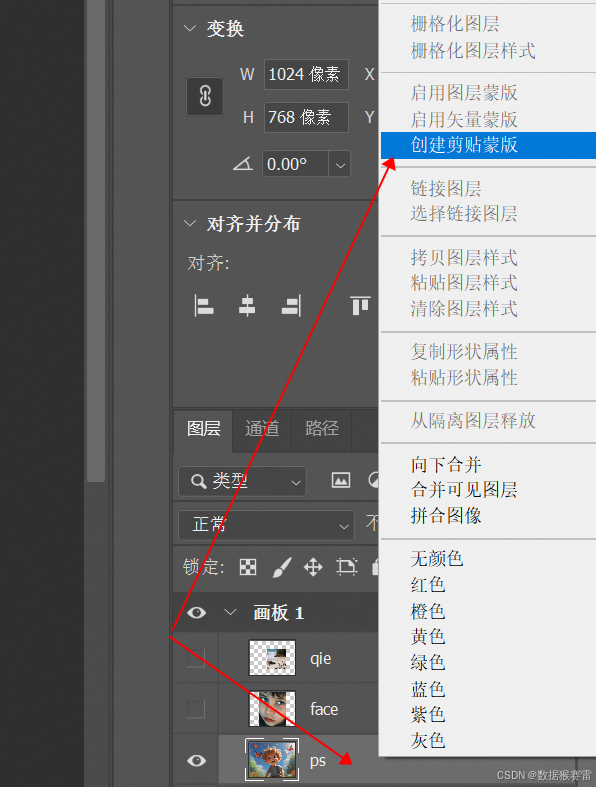
Task: Collapse the 对齐并分布 section
Action: pos(190,223)
